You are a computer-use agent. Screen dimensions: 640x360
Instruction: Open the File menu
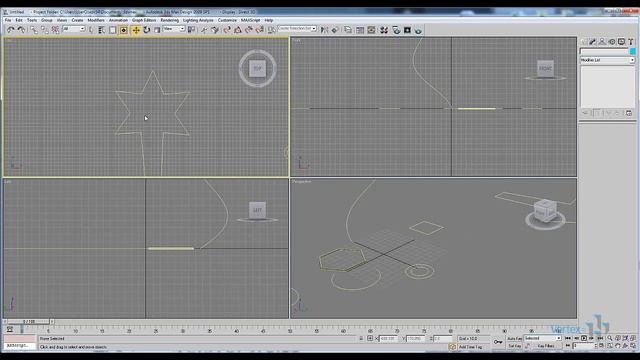tap(8, 20)
